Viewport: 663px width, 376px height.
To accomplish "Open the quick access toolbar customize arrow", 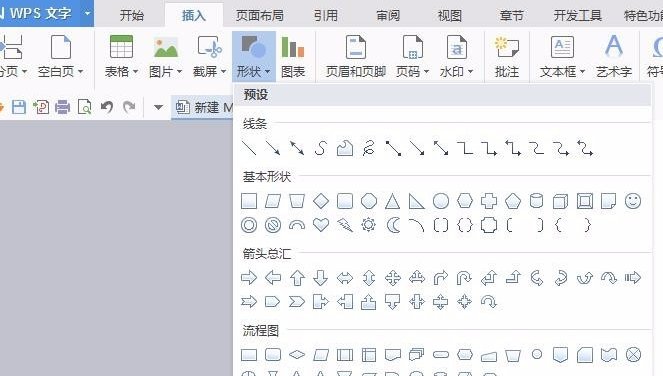I will click(x=158, y=107).
